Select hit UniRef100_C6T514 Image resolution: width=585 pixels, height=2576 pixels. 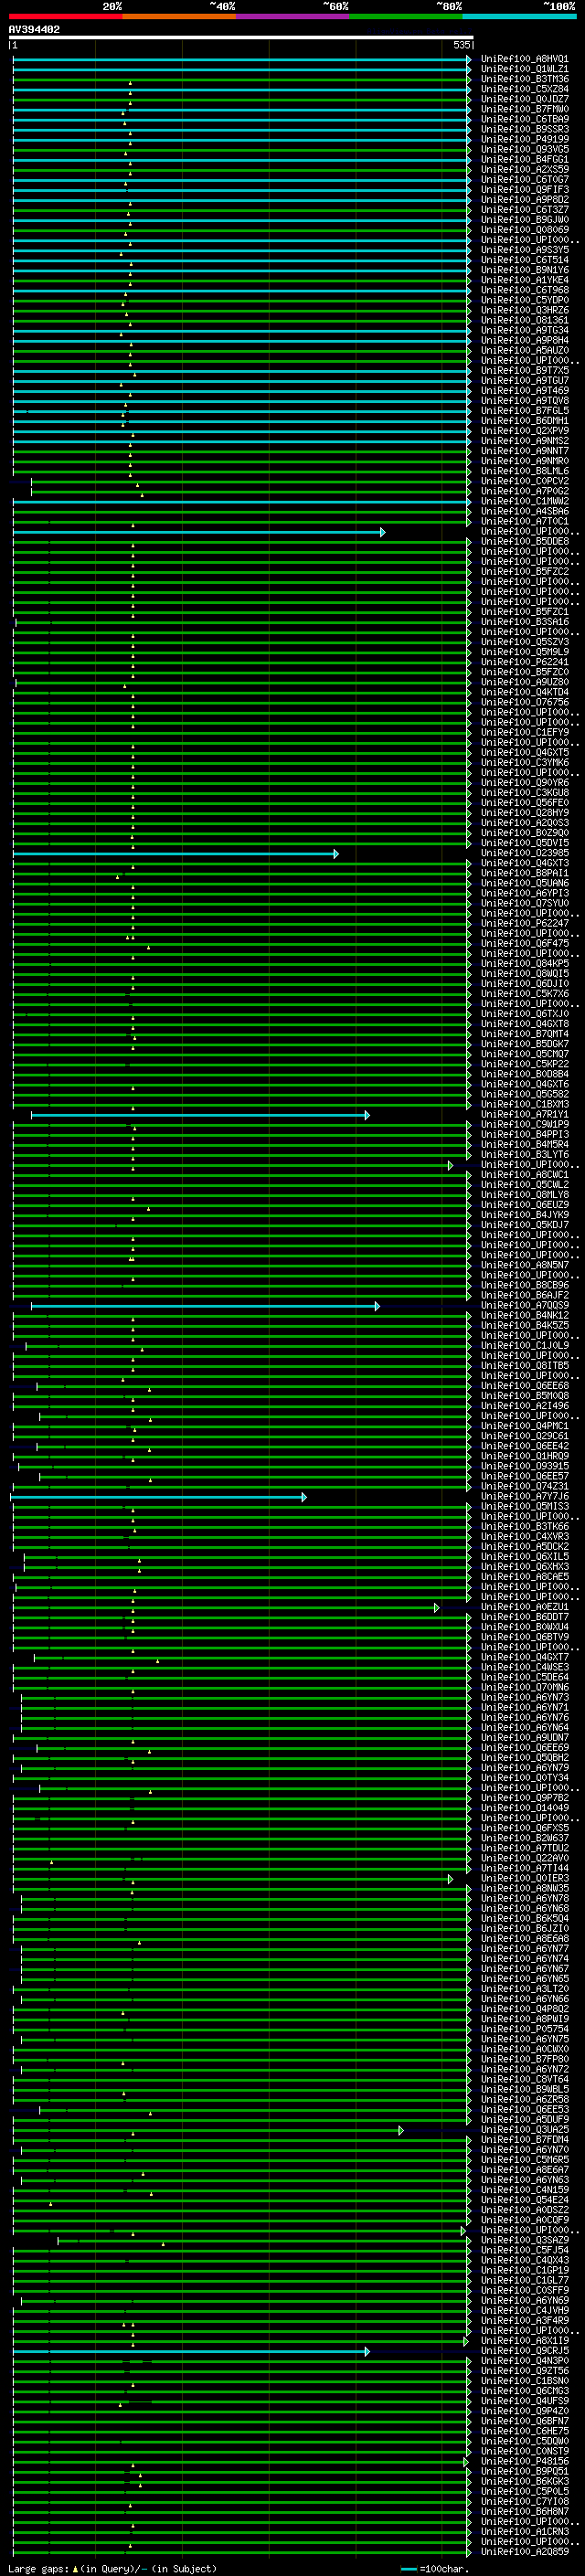tap(524, 260)
